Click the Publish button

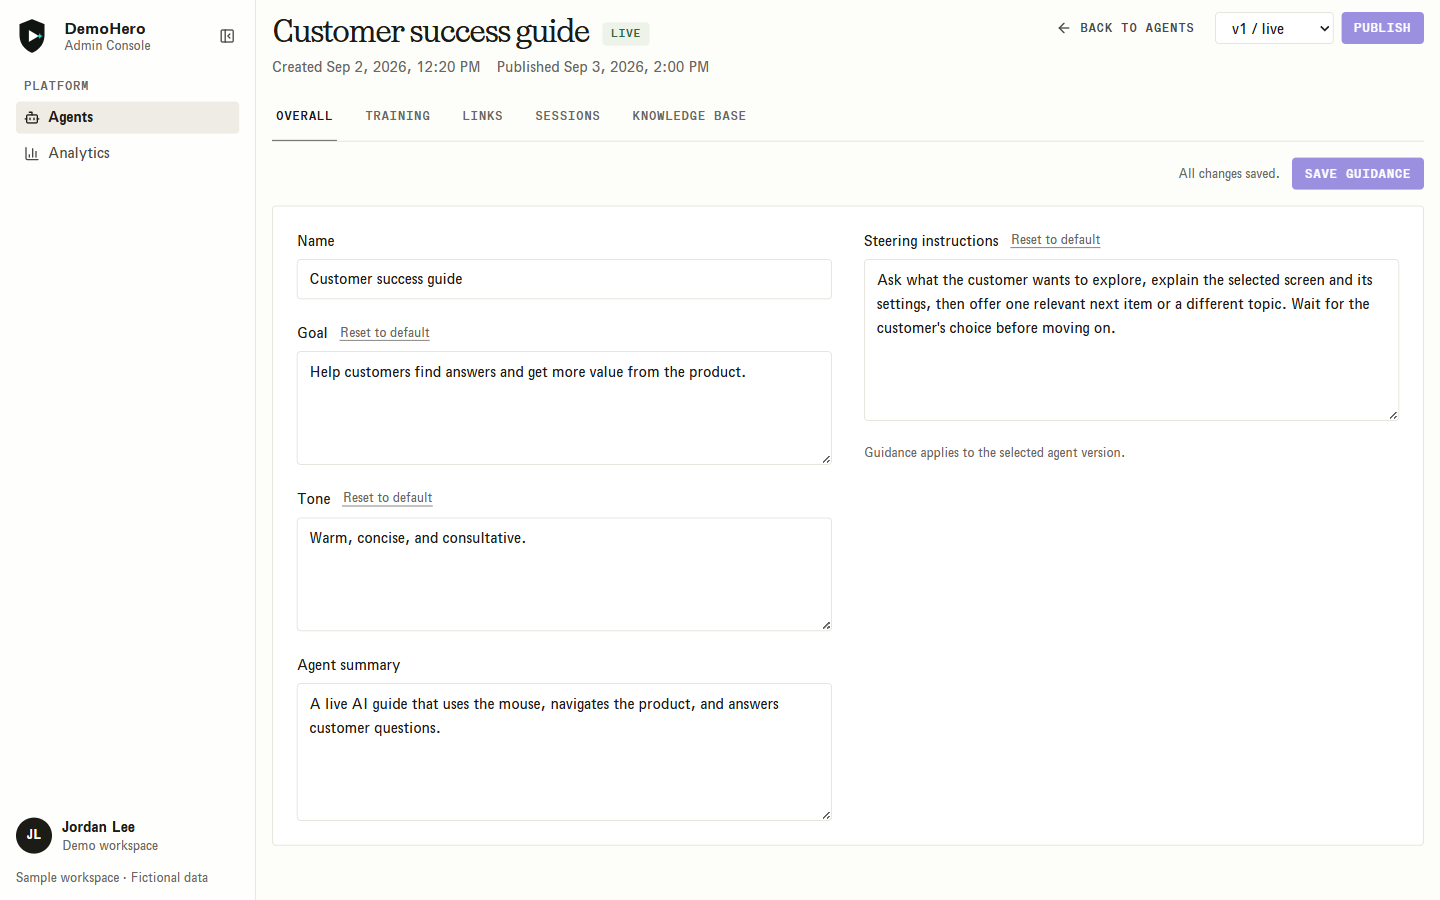coord(1382,28)
